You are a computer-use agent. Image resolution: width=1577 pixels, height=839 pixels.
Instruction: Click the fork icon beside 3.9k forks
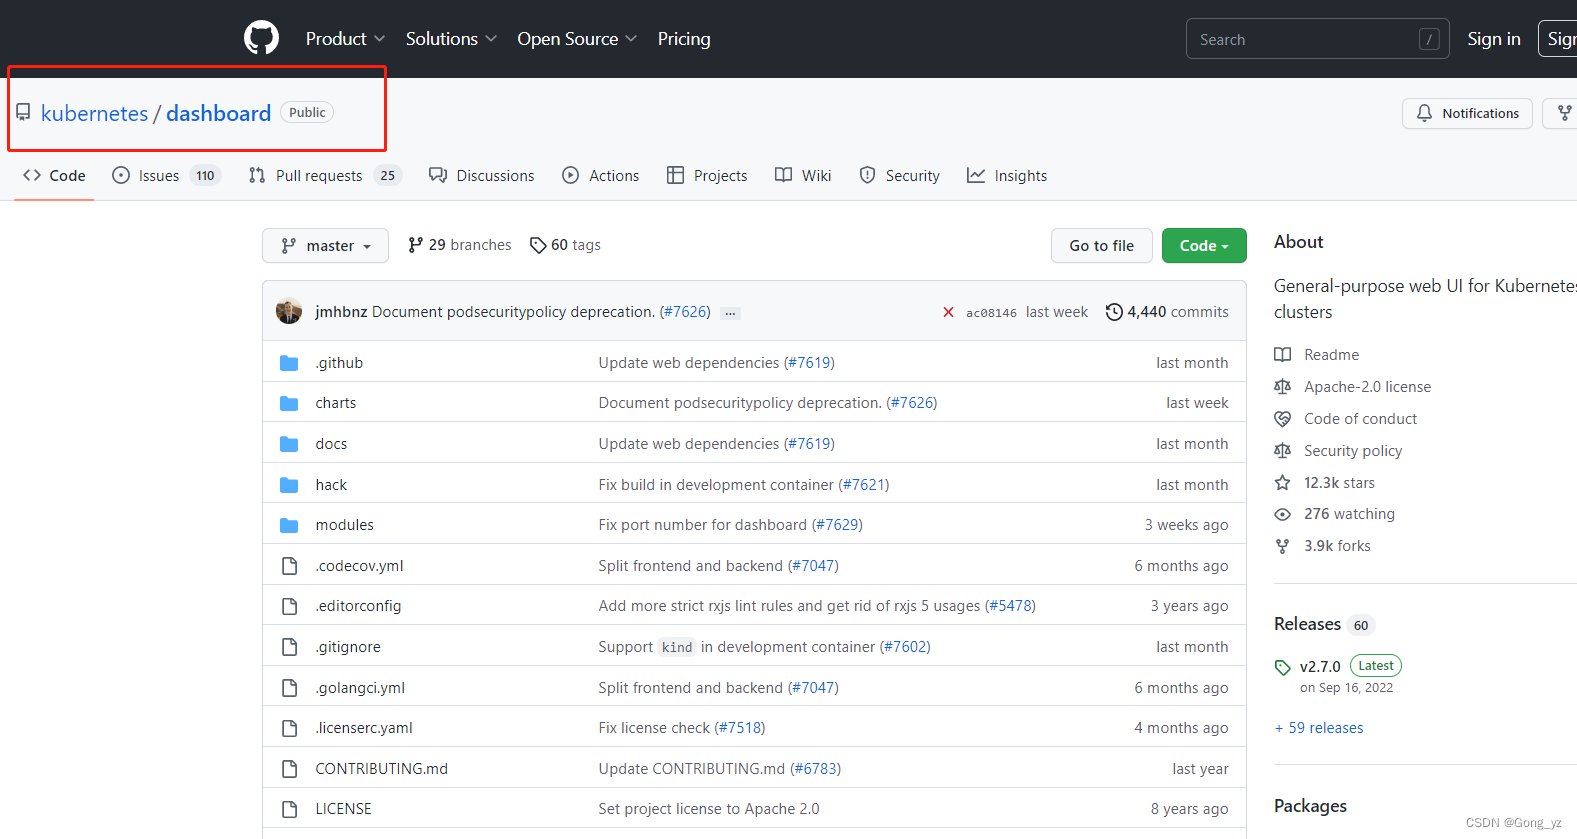click(1283, 546)
